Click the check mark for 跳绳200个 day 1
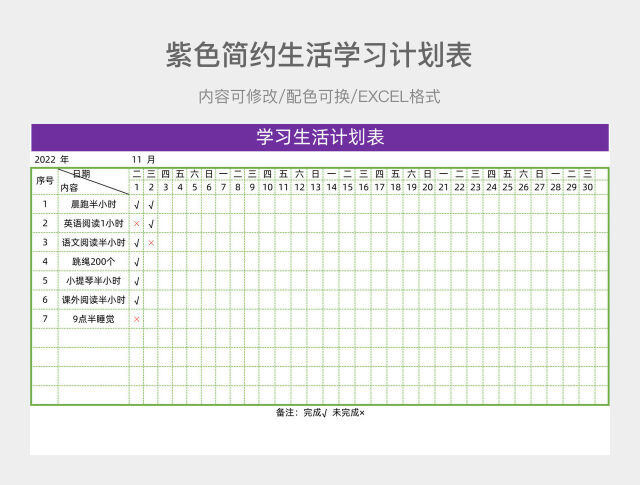Screen dimensions: 640x485 (x=137, y=262)
